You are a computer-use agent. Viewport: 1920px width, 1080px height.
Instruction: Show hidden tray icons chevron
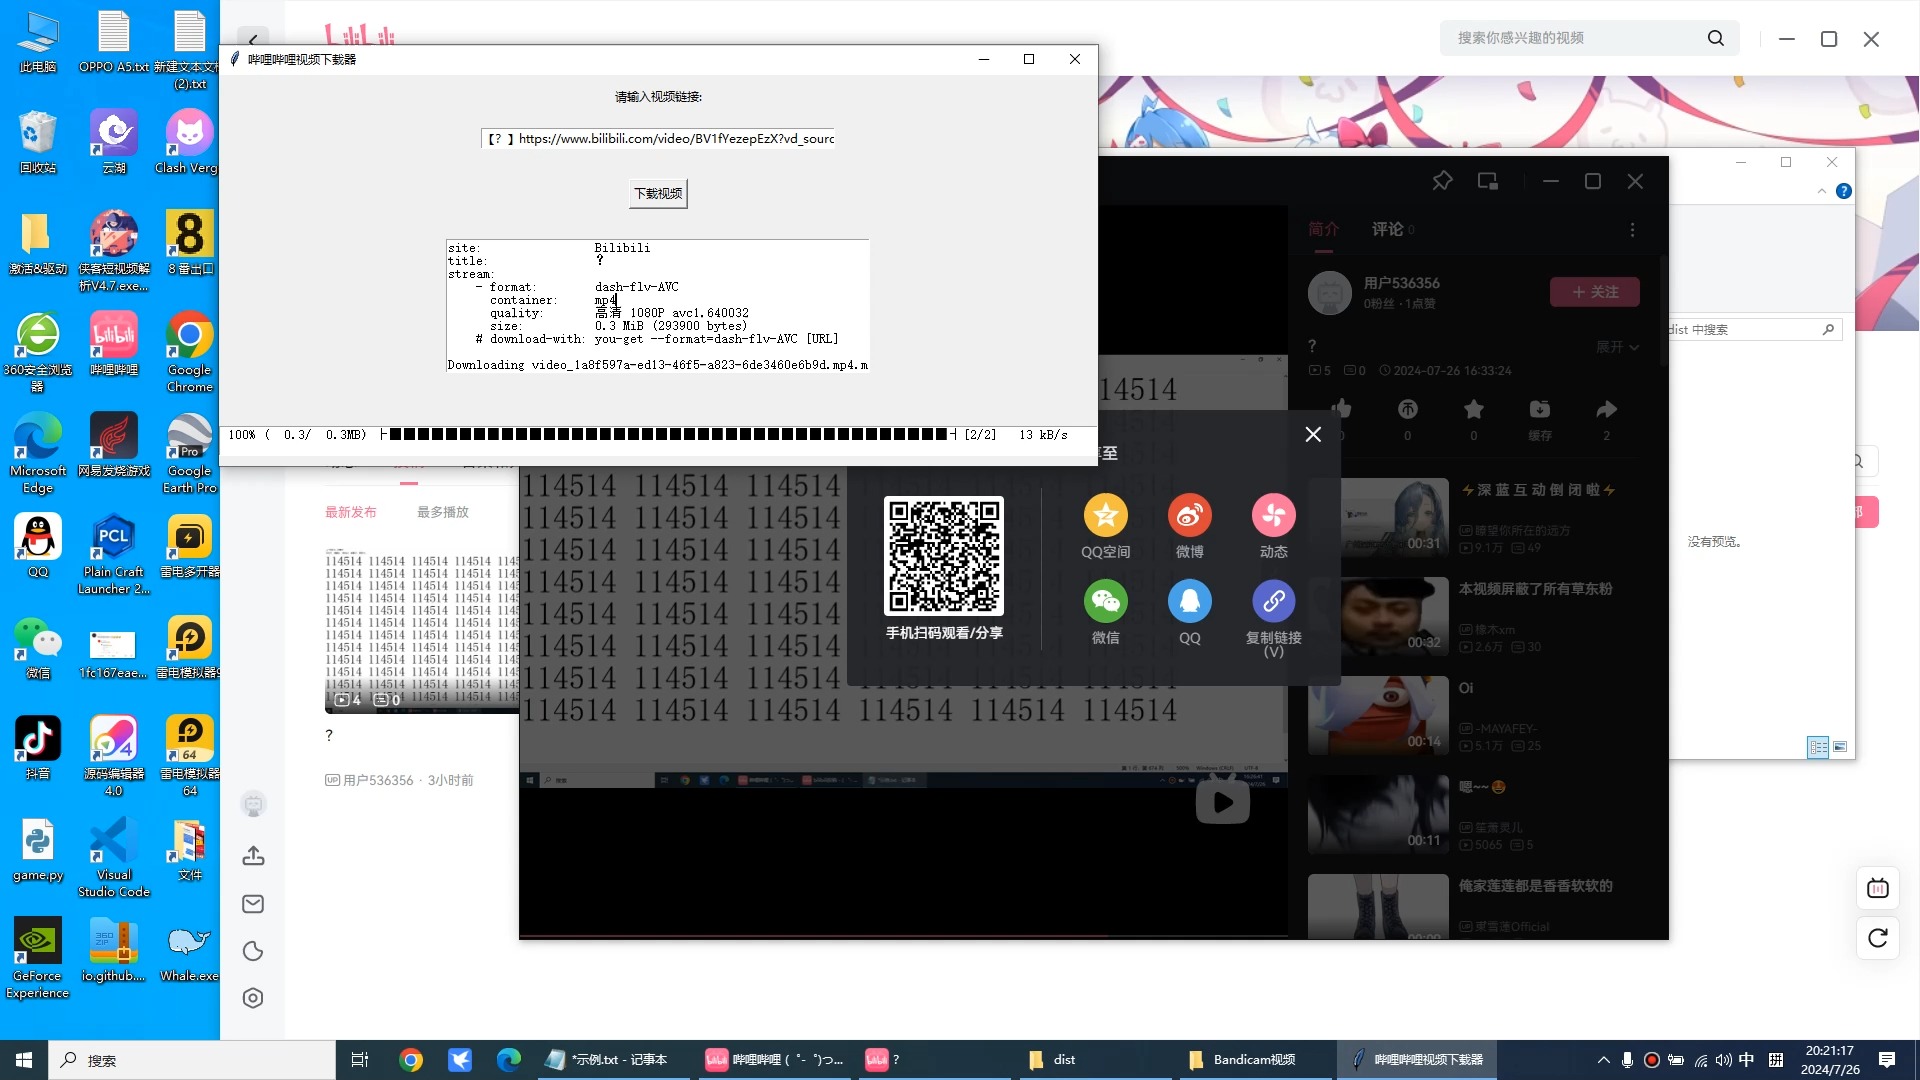(x=1604, y=1060)
